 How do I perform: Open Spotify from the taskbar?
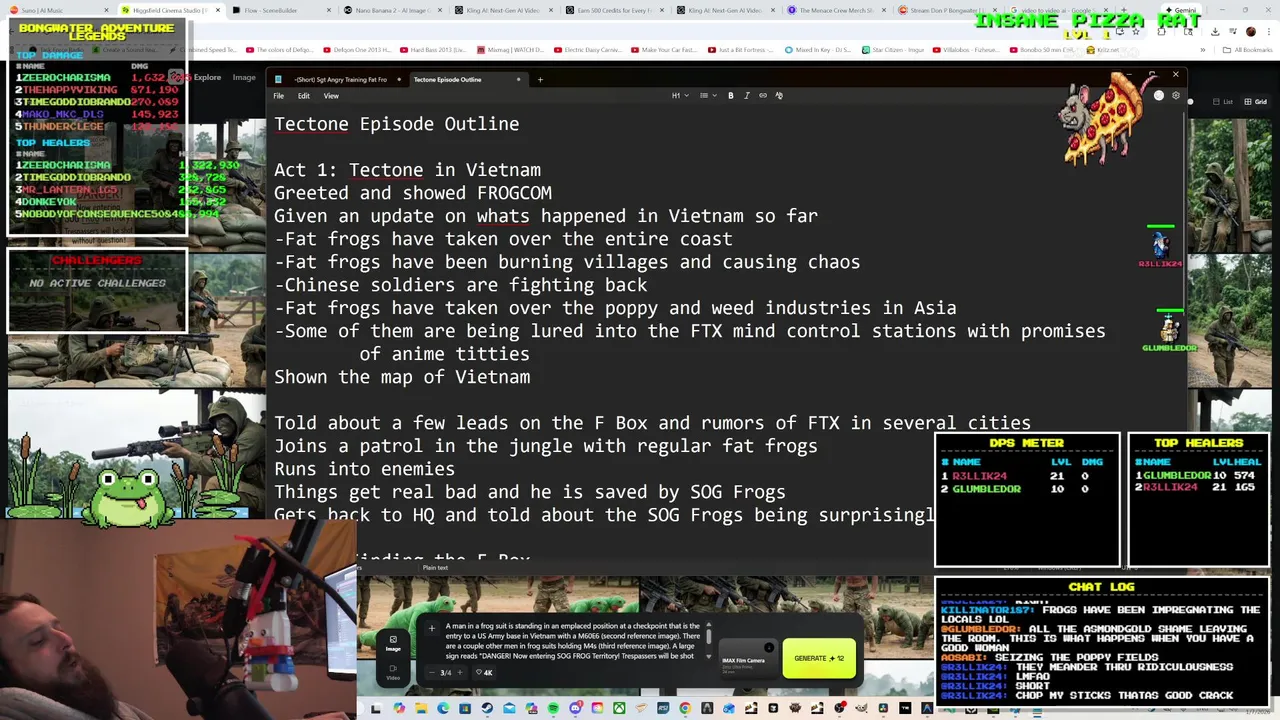[553, 709]
